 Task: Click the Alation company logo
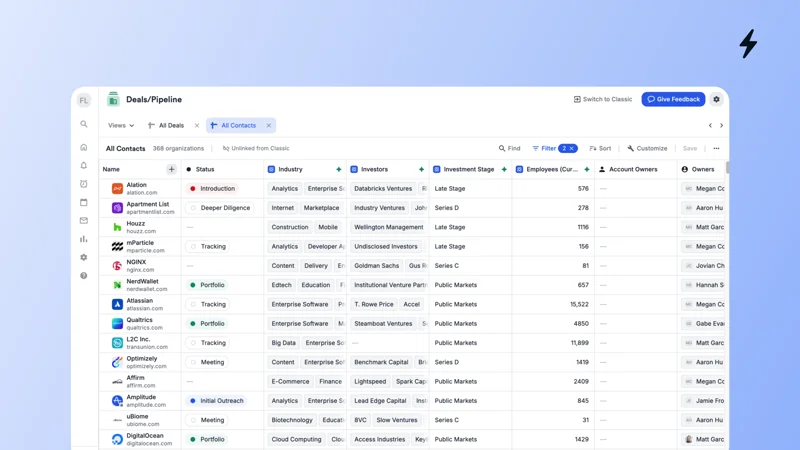coord(117,189)
